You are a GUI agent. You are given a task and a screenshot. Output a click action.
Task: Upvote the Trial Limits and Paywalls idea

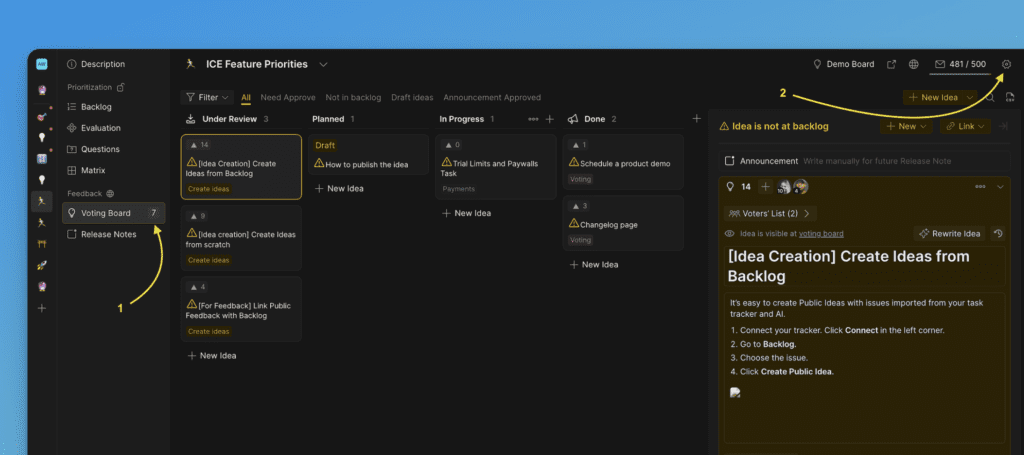point(452,145)
